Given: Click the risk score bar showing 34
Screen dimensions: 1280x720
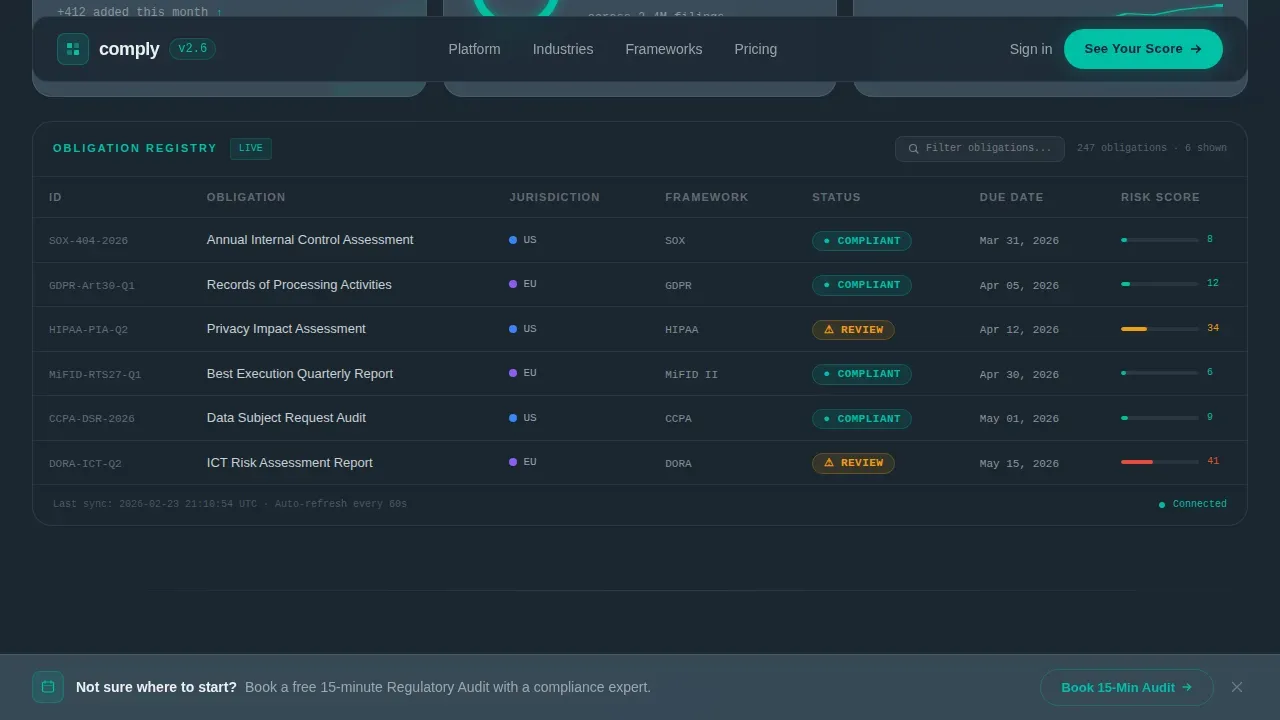Looking at the screenshot, I should tap(1160, 329).
